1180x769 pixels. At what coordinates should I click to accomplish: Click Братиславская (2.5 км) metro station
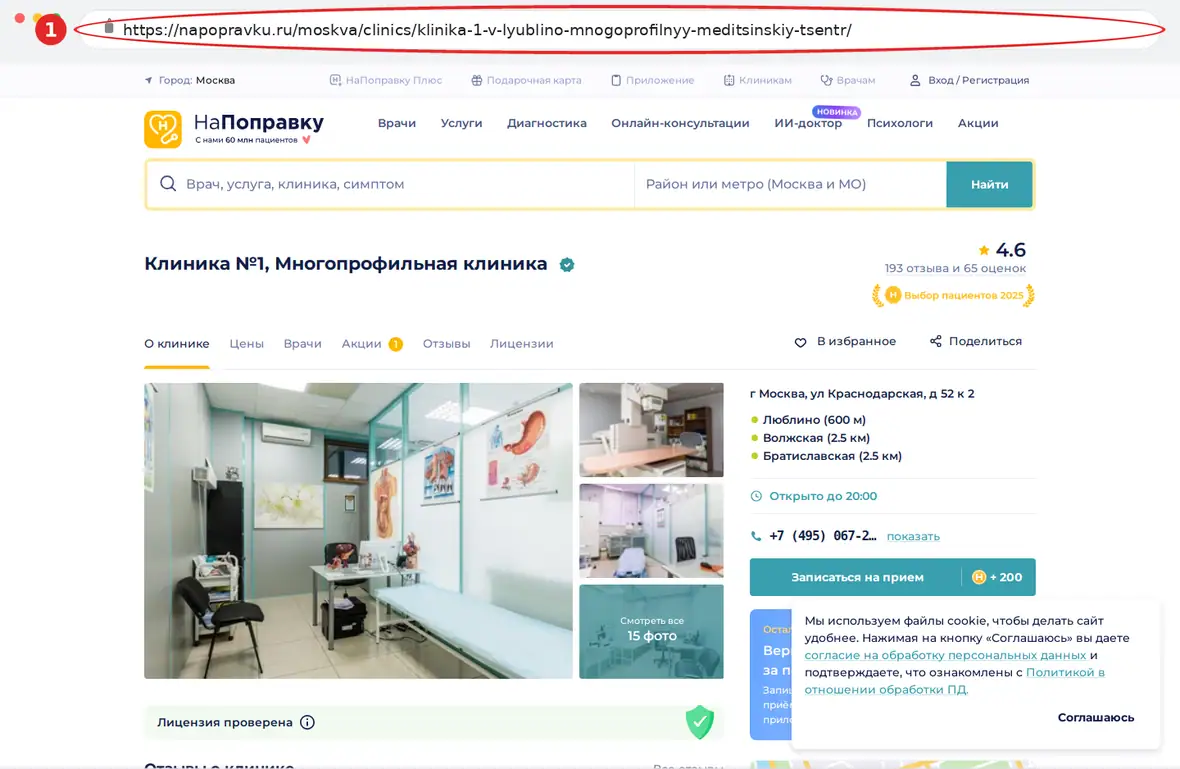(832, 456)
